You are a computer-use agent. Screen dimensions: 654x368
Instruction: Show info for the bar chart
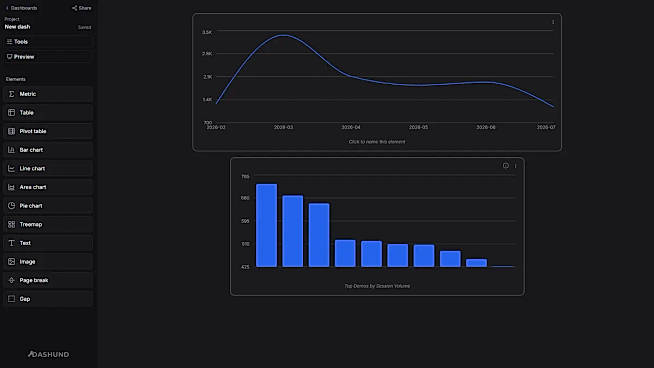(506, 166)
